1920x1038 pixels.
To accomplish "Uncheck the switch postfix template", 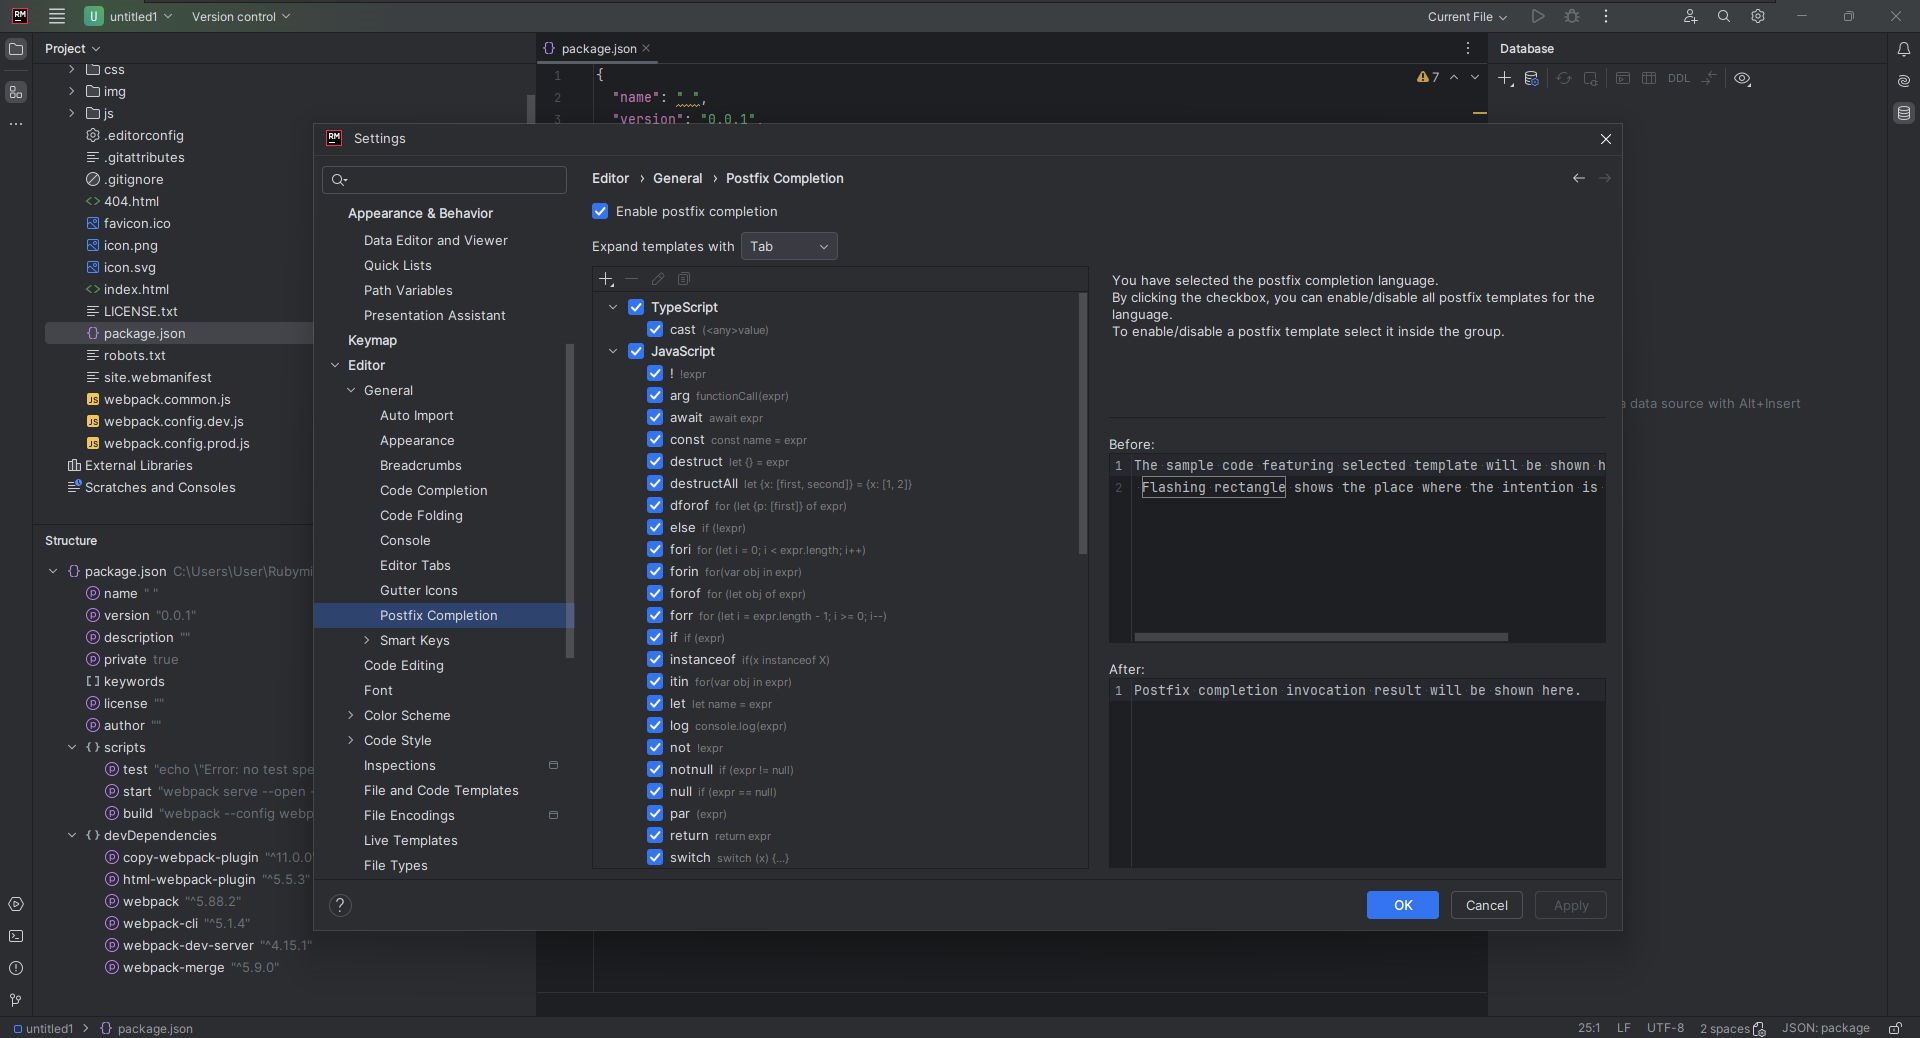I will coord(655,857).
